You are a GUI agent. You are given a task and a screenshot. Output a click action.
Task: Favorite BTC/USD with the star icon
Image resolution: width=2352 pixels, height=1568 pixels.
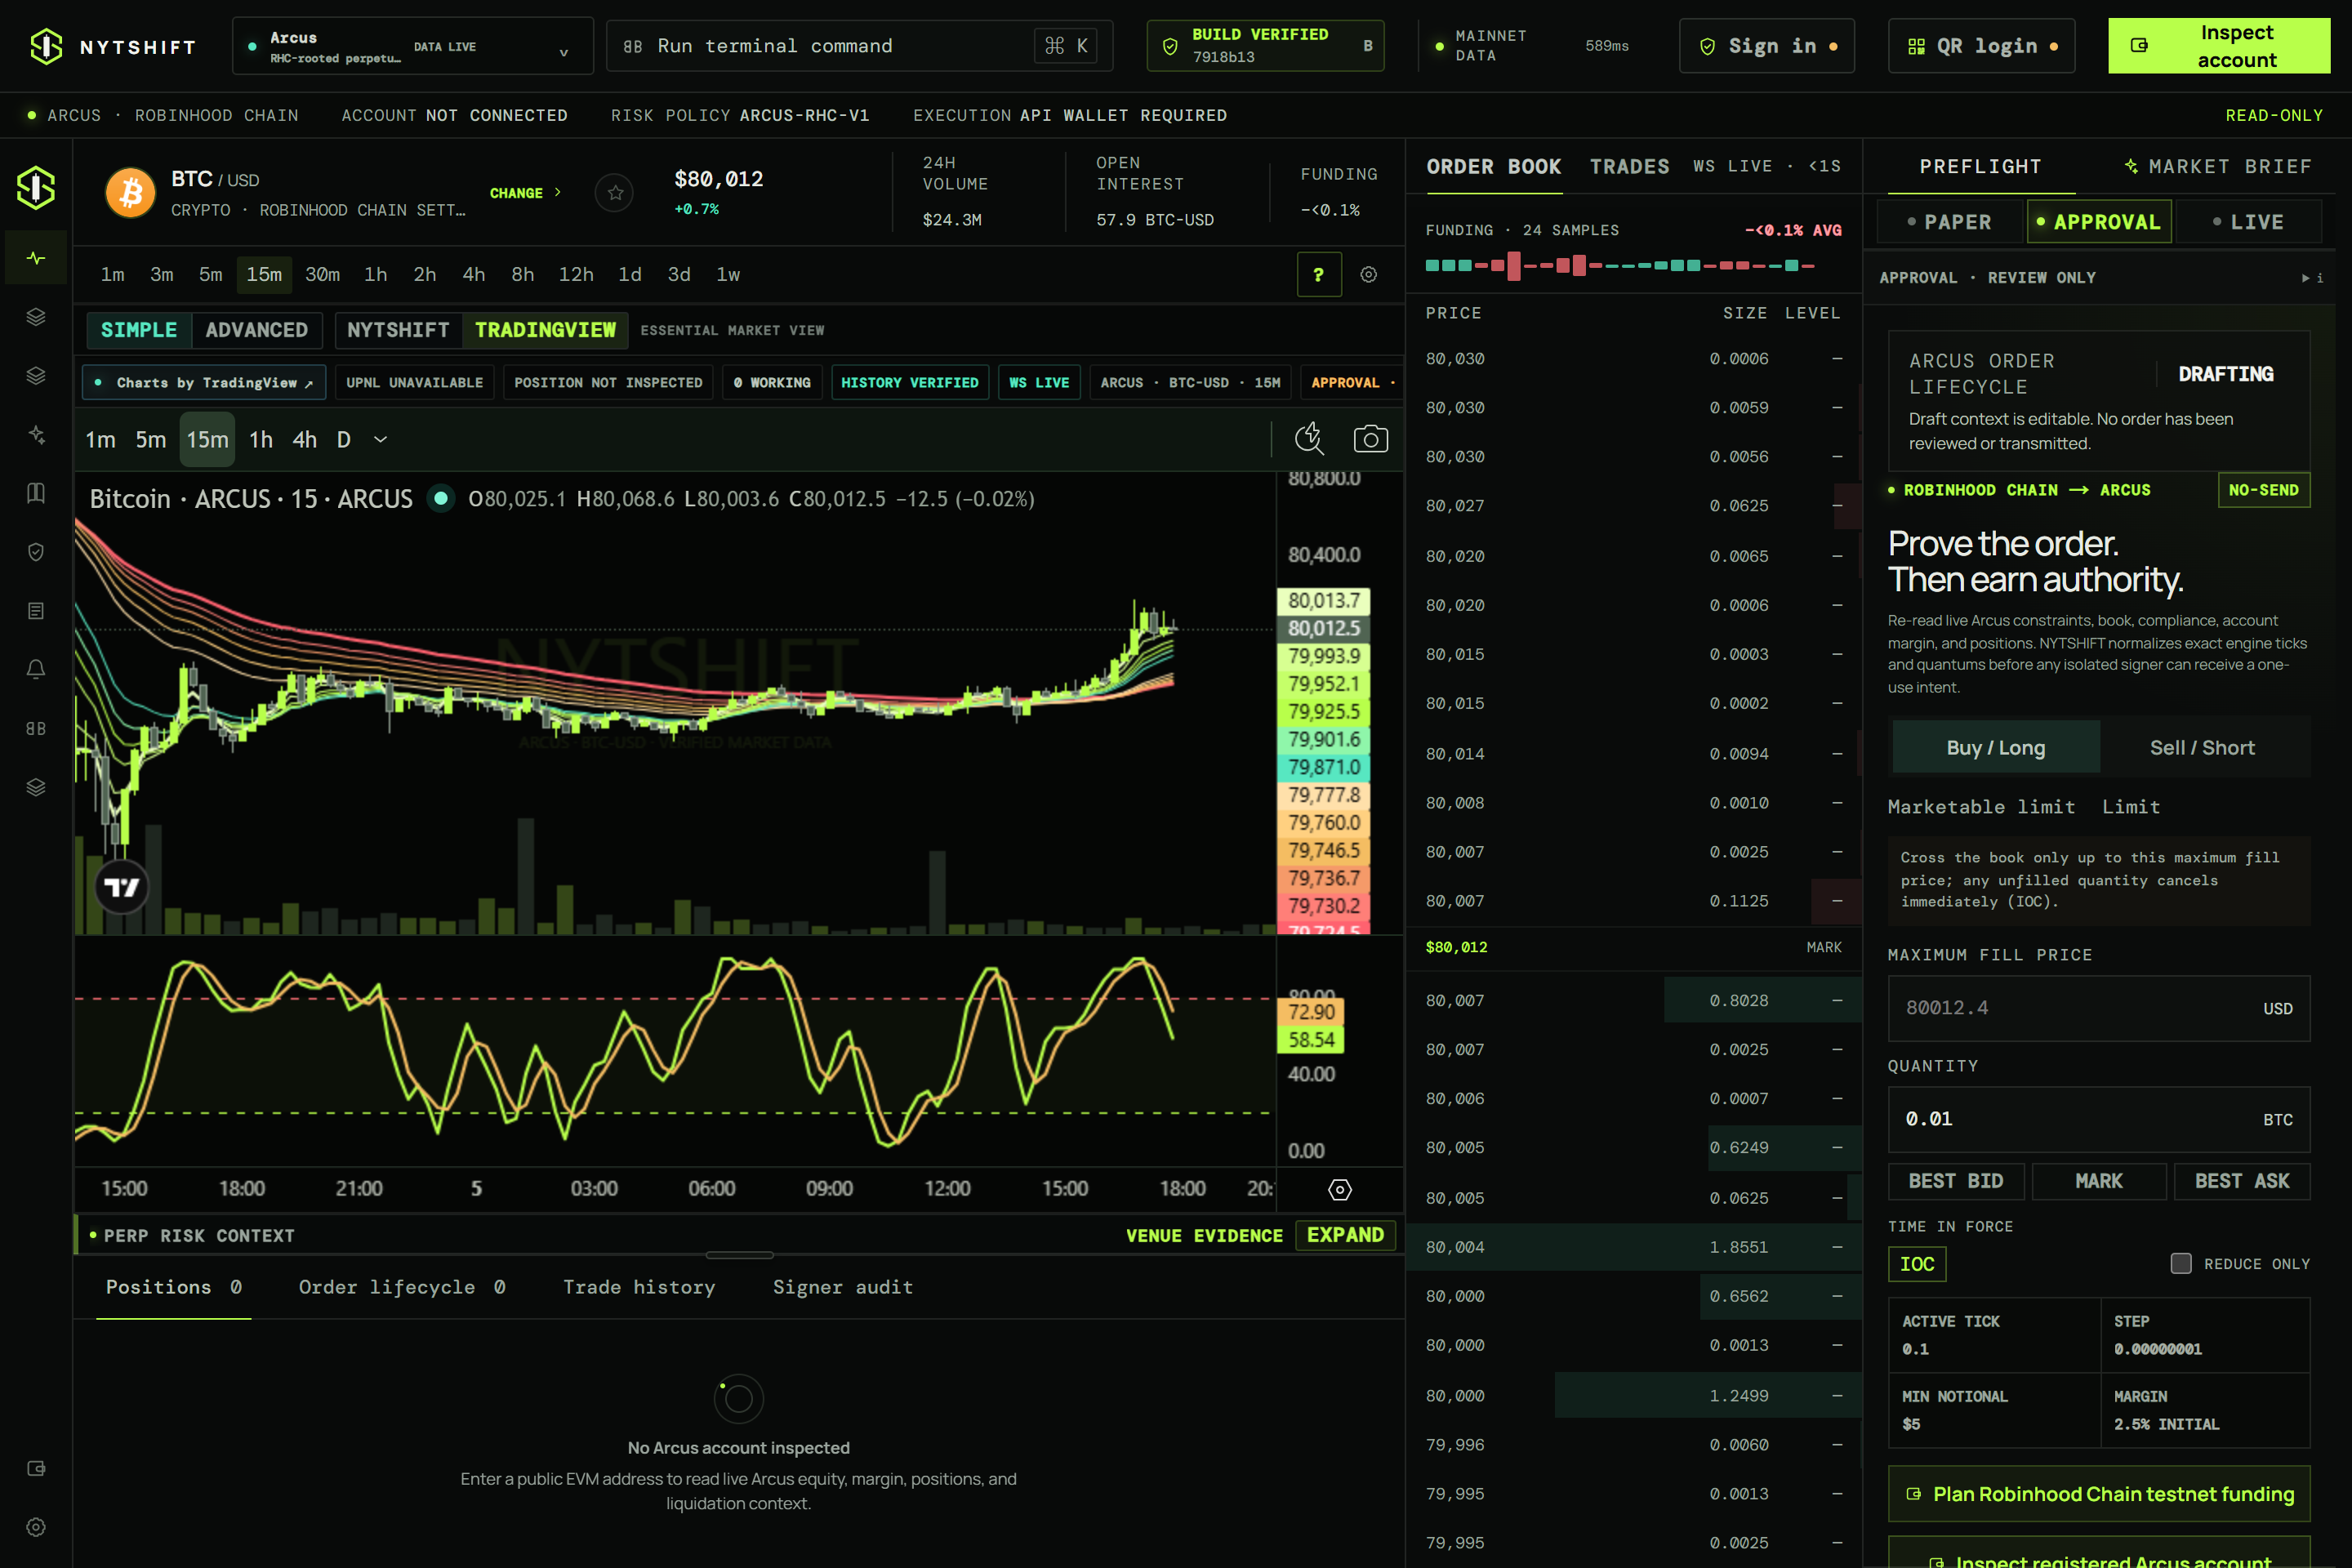(615, 192)
